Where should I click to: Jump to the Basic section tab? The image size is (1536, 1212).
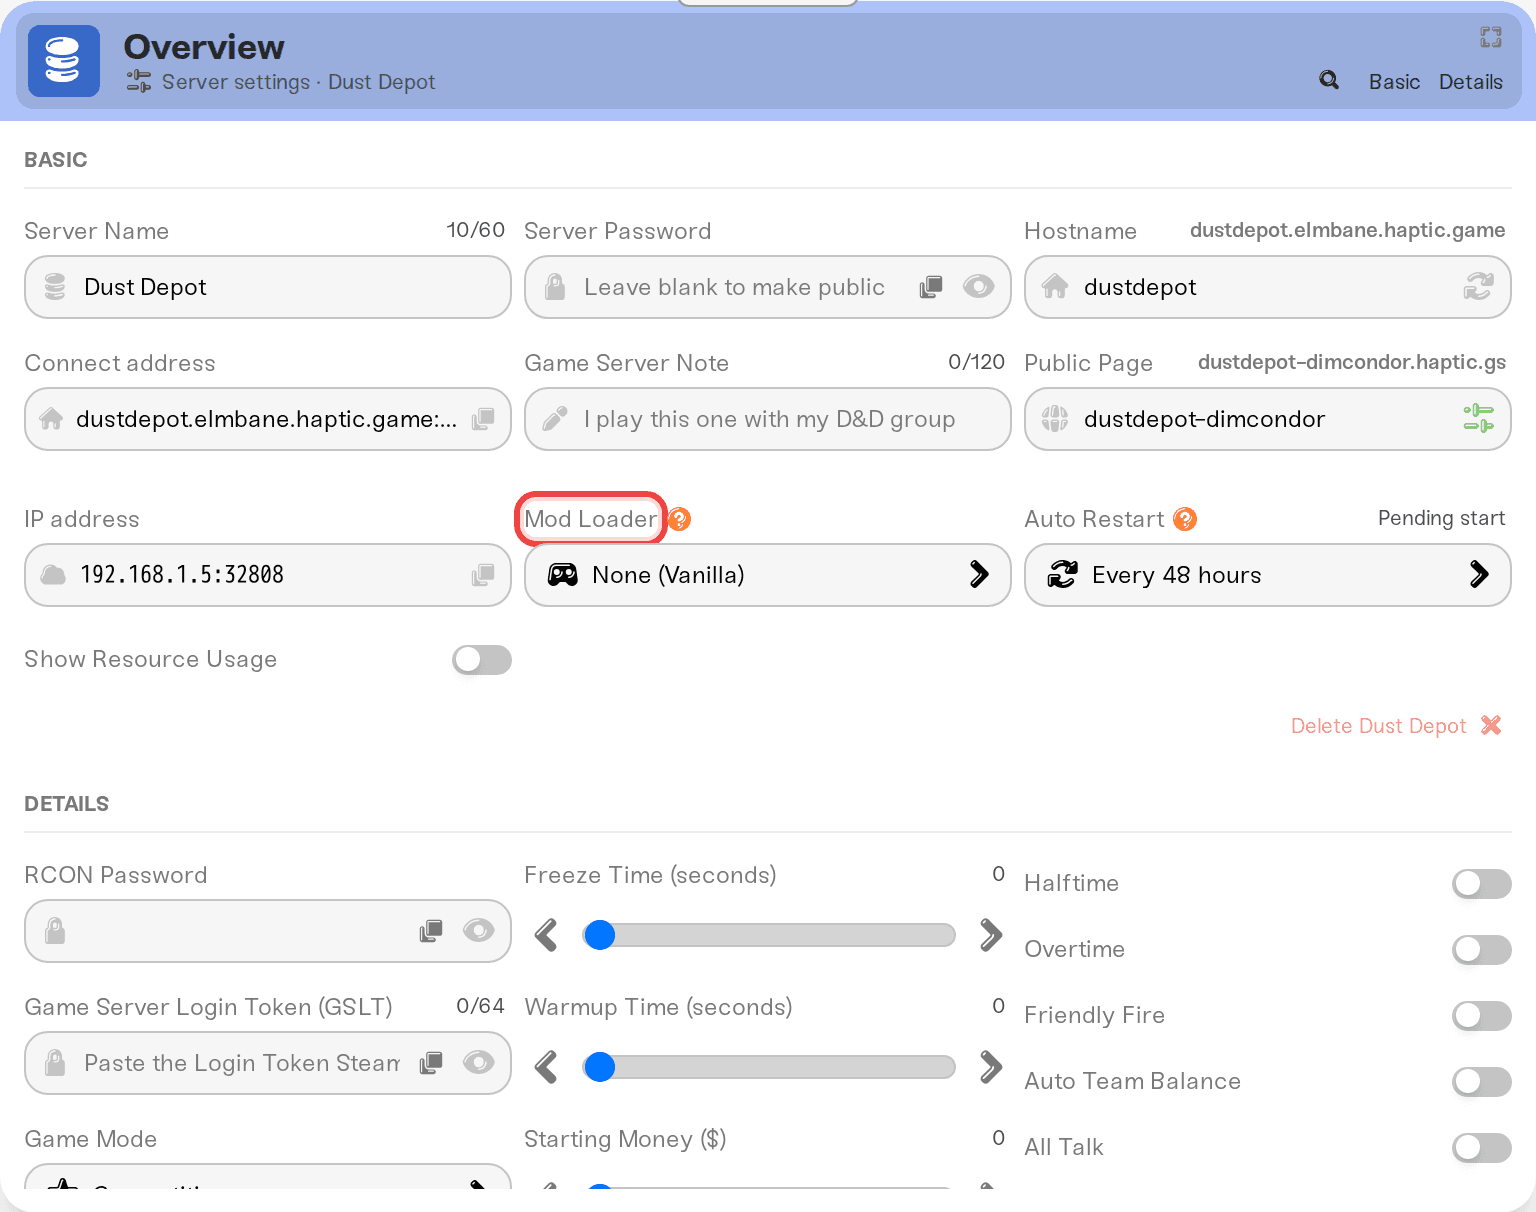point(1394,82)
